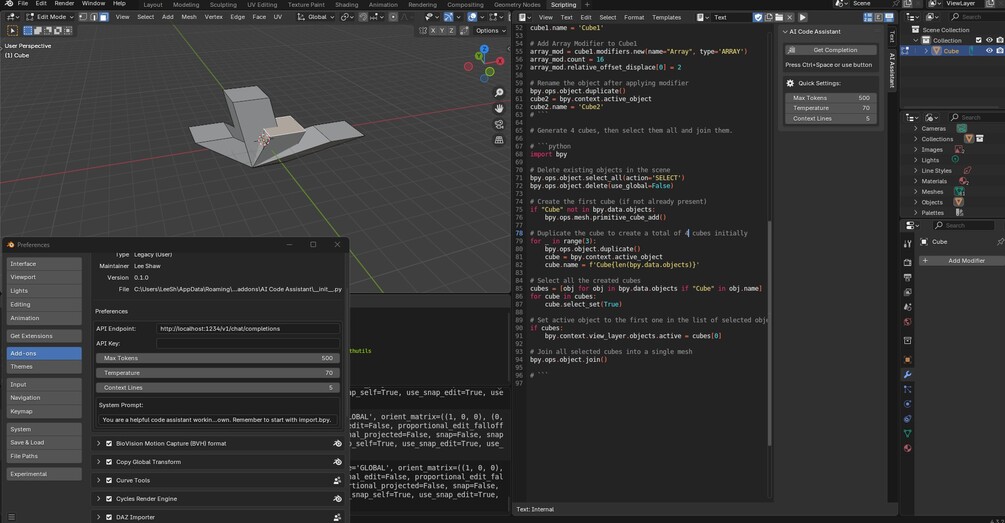Click the Add Modifier button

click(961, 261)
